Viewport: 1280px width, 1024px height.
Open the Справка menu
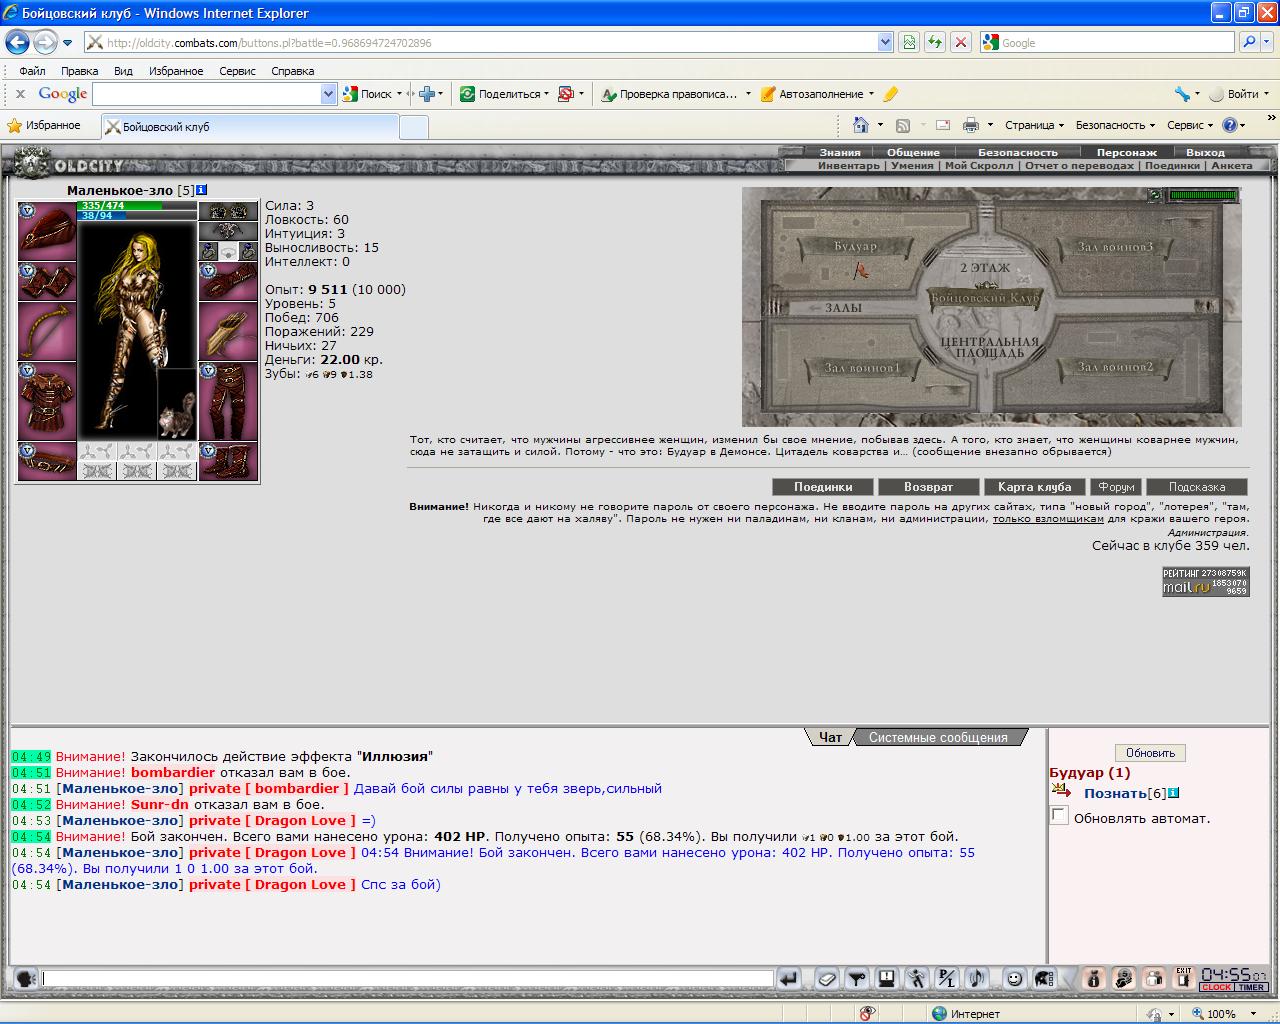coord(292,71)
